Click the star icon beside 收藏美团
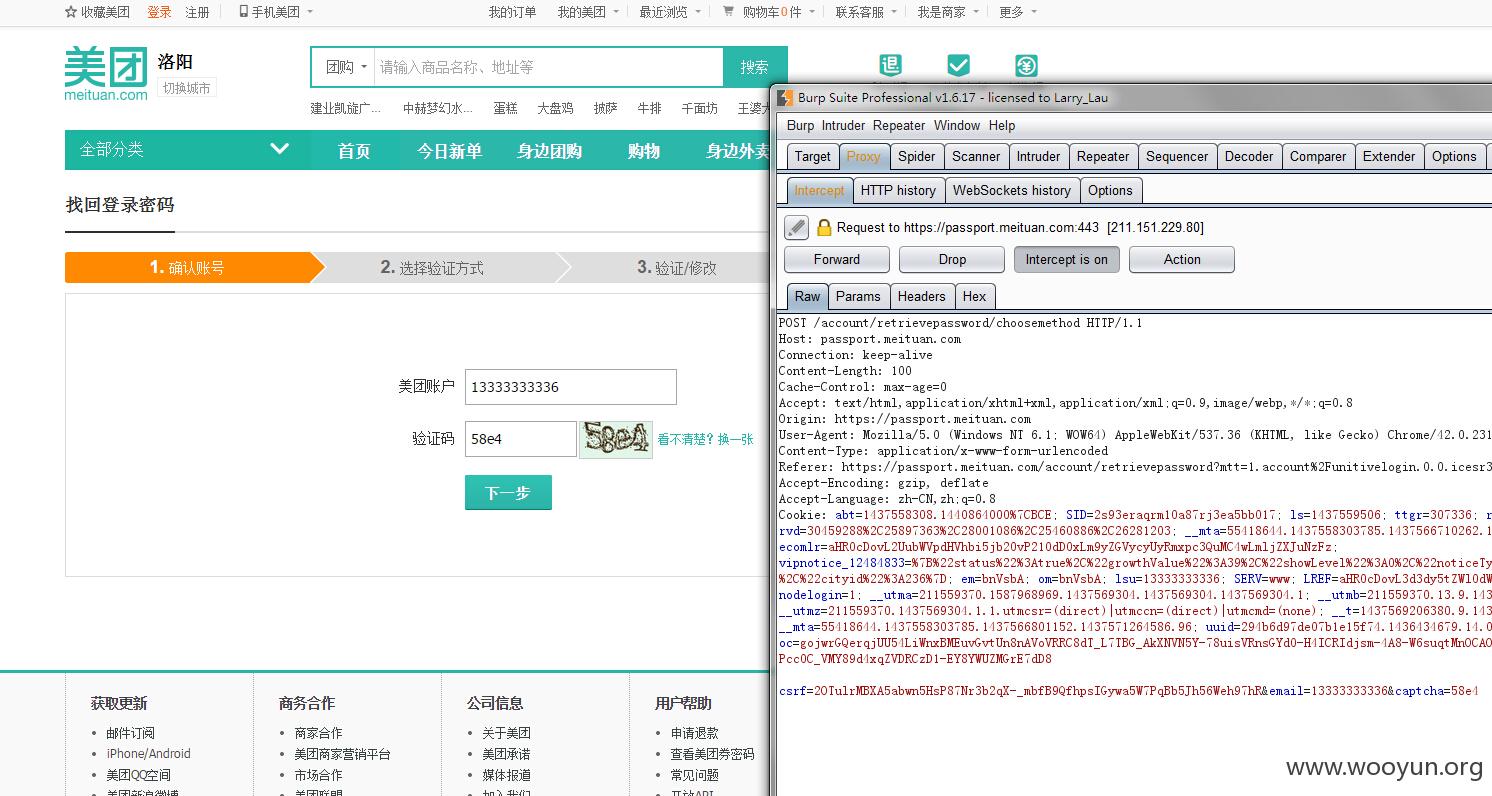Screen dimensions: 1492x796 [70, 12]
